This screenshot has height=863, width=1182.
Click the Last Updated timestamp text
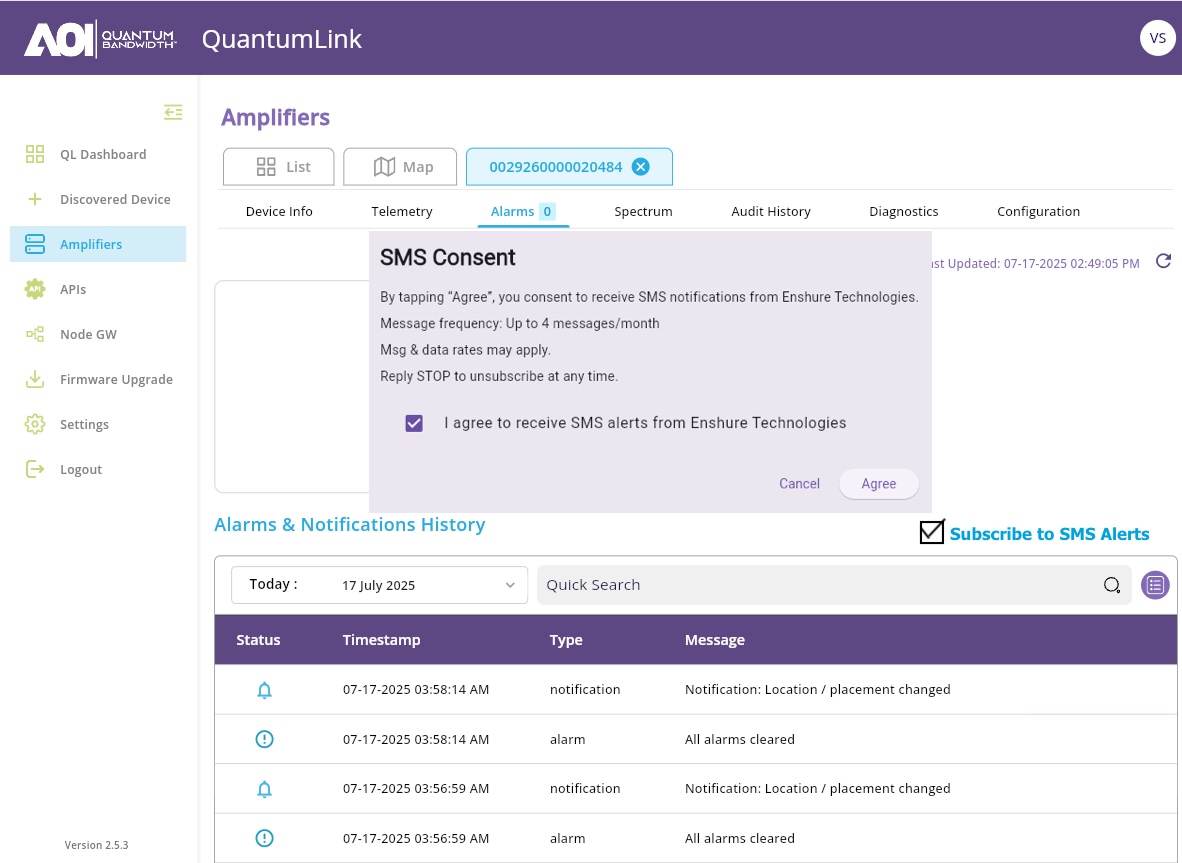point(1036,264)
